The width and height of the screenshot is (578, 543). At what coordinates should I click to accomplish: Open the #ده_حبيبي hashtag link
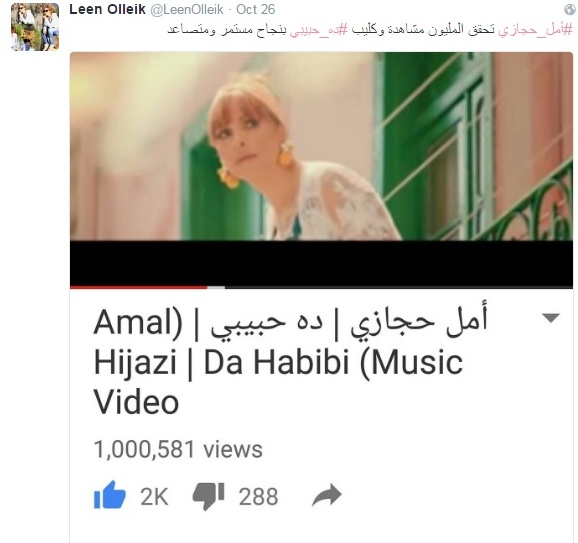click(318, 29)
